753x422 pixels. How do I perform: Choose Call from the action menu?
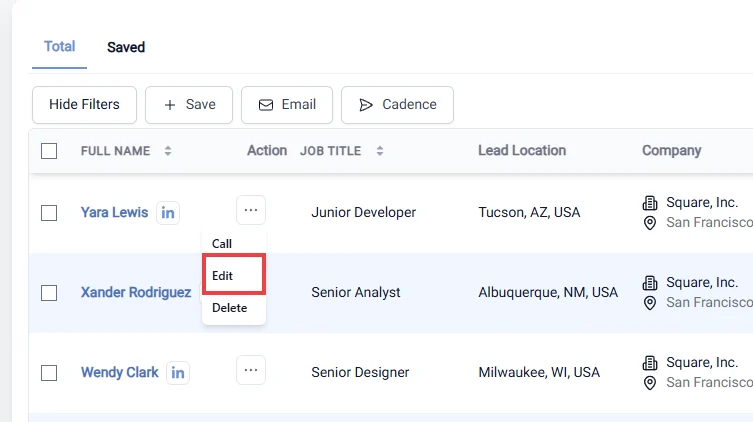tap(234, 243)
